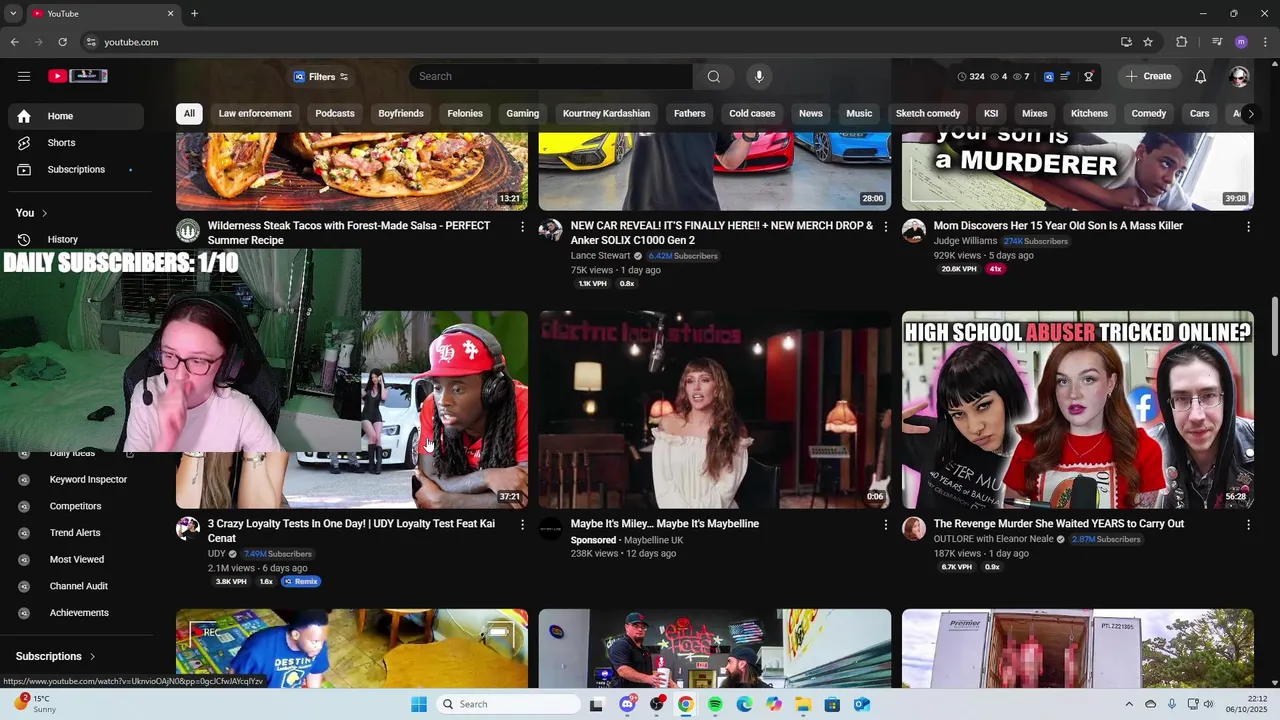Bookmark this tab with the star icon
The image size is (1280, 720).
1148,42
